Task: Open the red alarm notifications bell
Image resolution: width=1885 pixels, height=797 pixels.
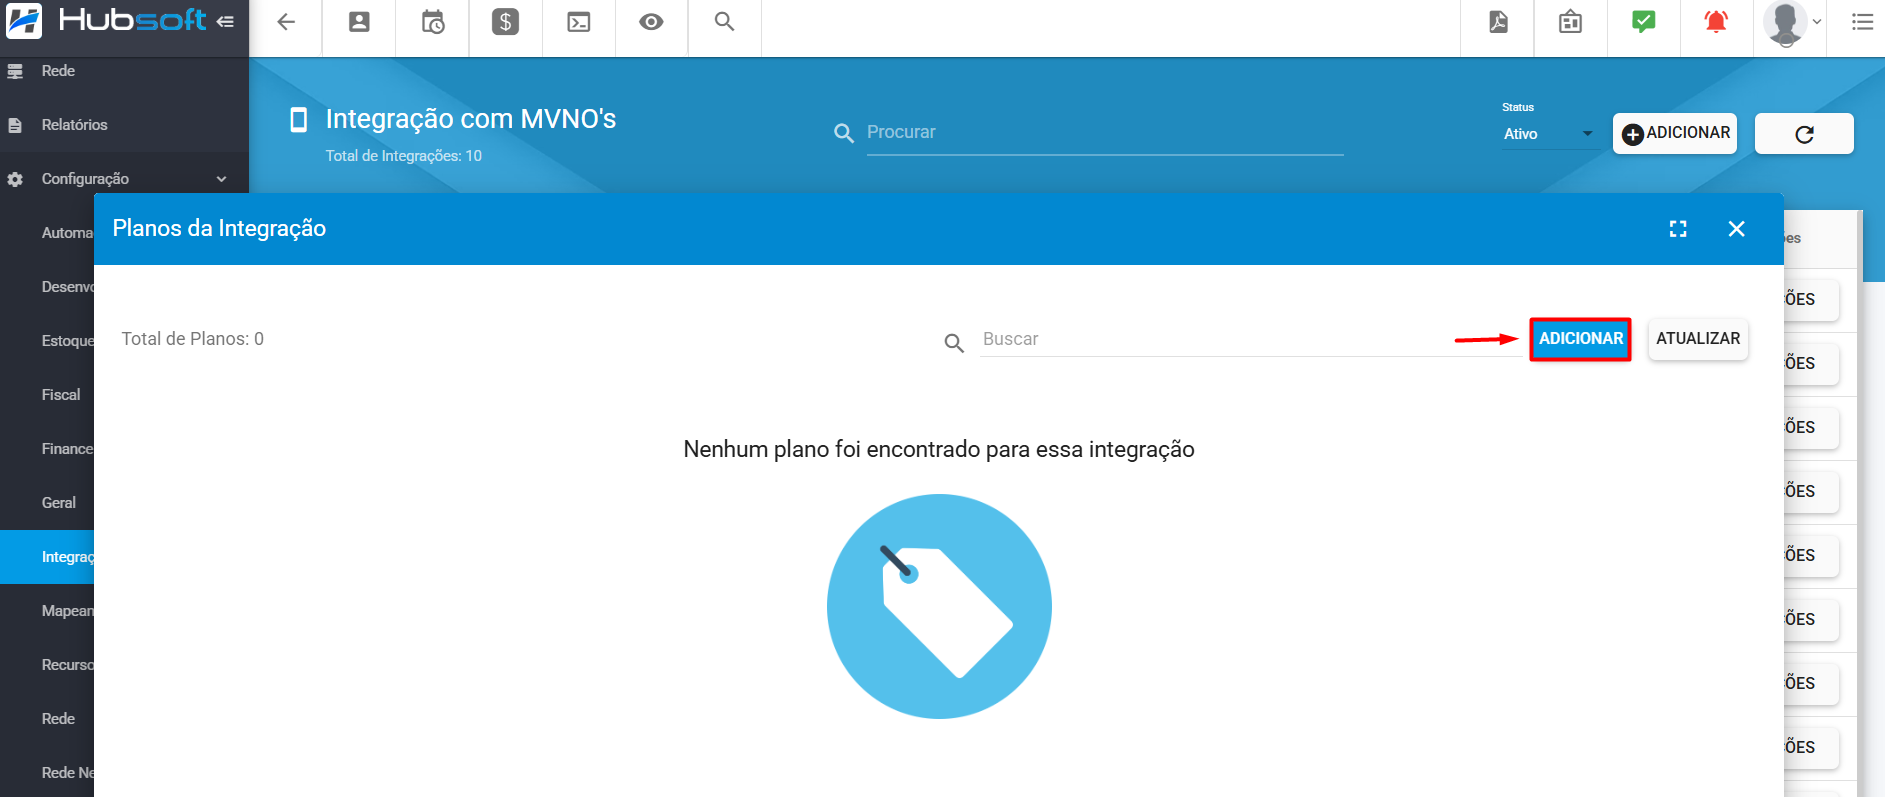Action: click(1717, 22)
